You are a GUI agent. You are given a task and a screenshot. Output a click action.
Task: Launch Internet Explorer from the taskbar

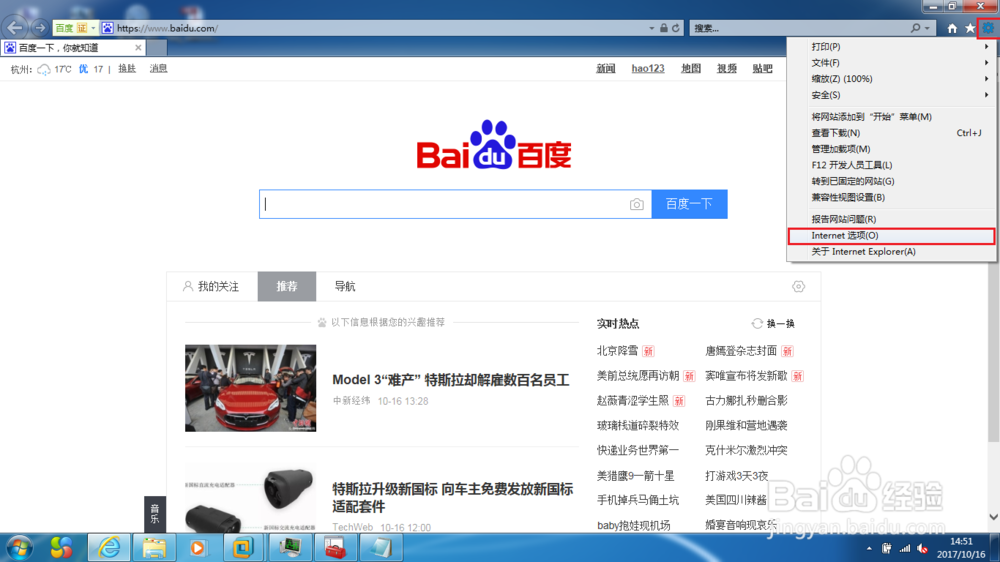click(108, 548)
